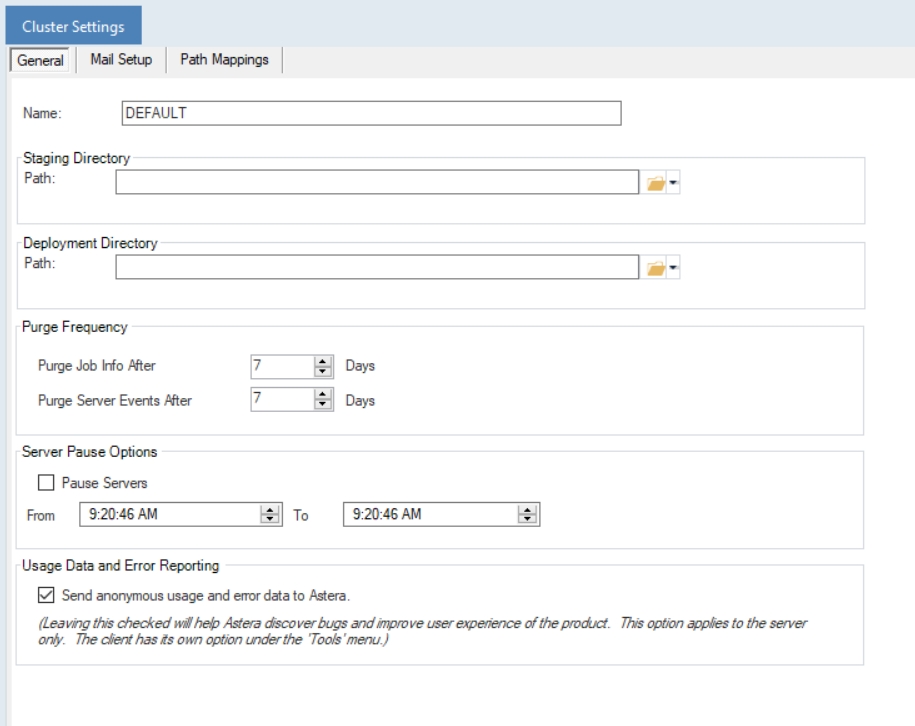The width and height of the screenshot is (915, 726).
Task: Open the Deployment Directory folder dropdown arrow
Action: click(674, 268)
